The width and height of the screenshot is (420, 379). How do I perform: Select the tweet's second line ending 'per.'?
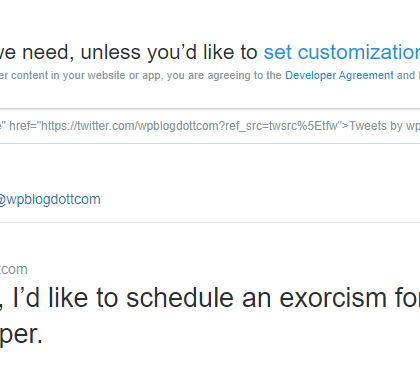click(21, 335)
